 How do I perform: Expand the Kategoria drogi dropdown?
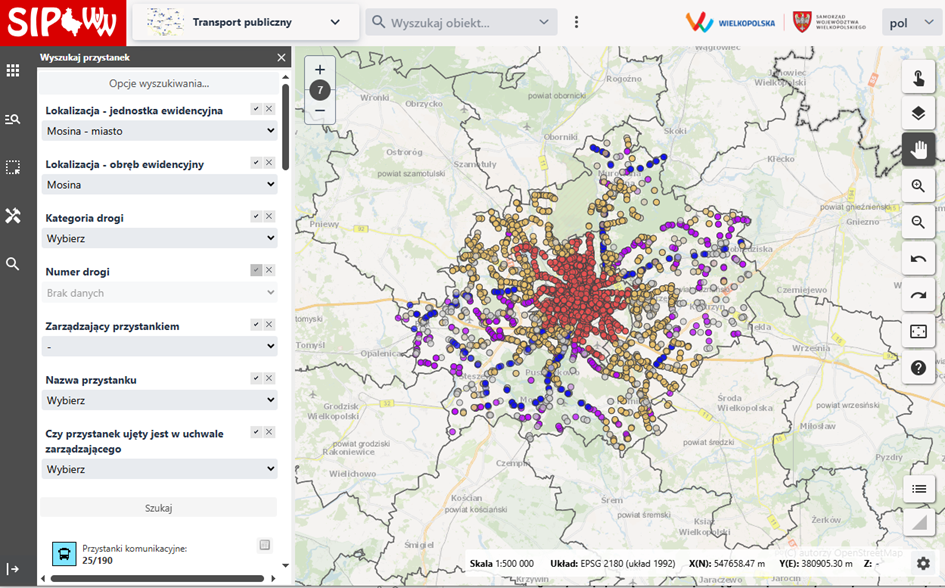click(160, 238)
